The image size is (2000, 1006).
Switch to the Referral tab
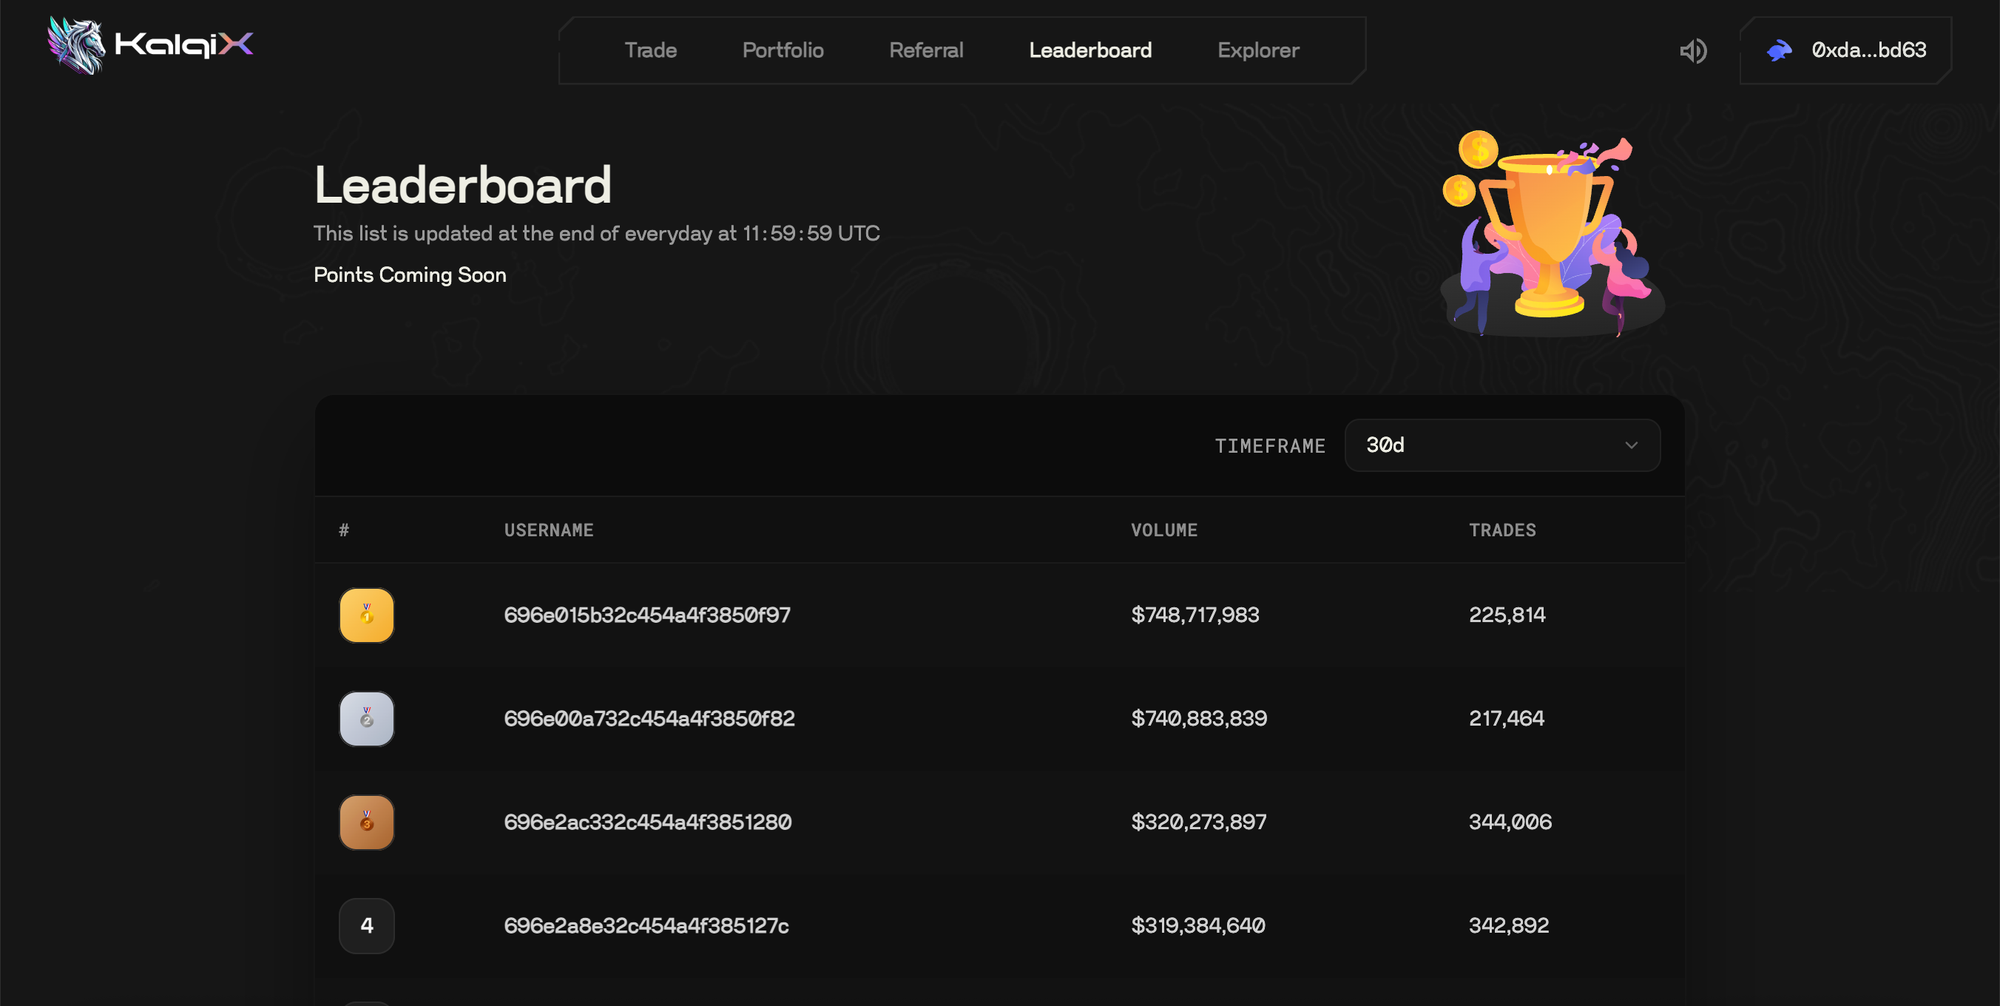pos(926,51)
